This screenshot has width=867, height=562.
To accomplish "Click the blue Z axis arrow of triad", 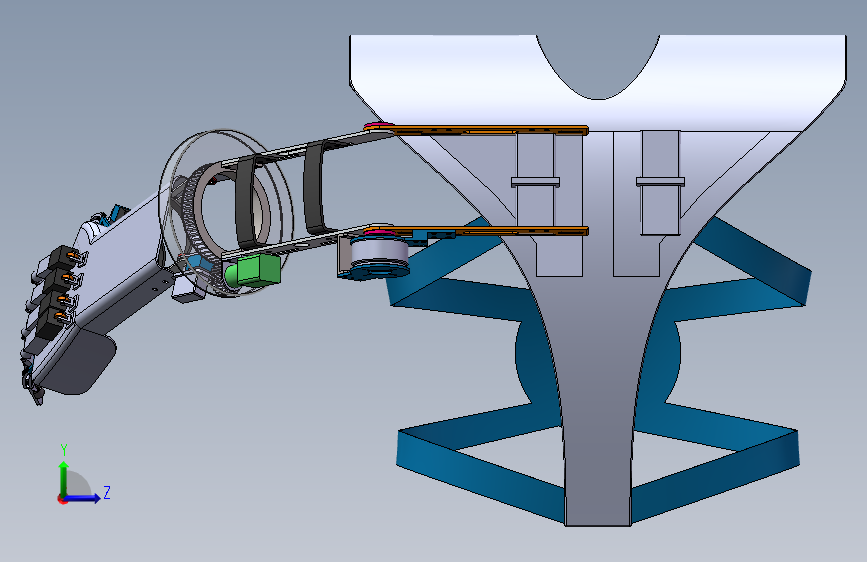I will tap(83, 498).
